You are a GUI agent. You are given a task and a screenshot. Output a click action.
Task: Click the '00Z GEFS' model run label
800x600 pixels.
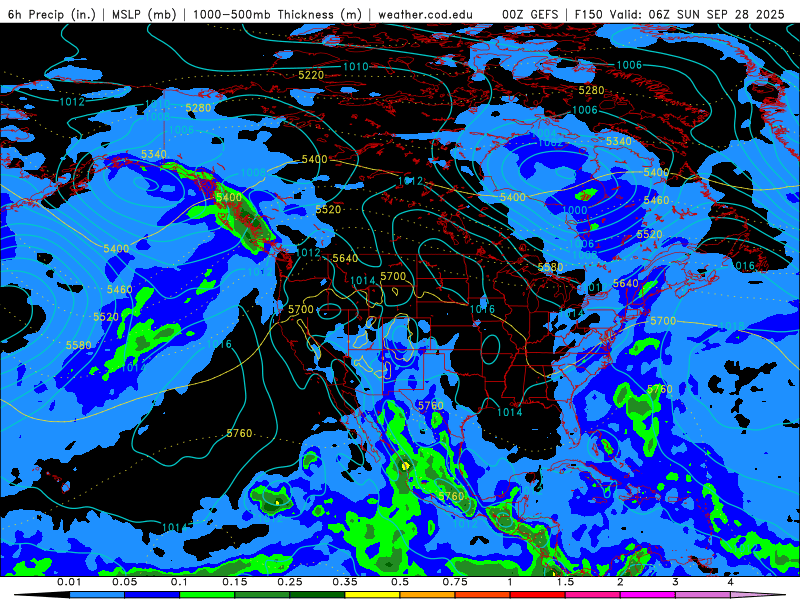pos(530,14)
